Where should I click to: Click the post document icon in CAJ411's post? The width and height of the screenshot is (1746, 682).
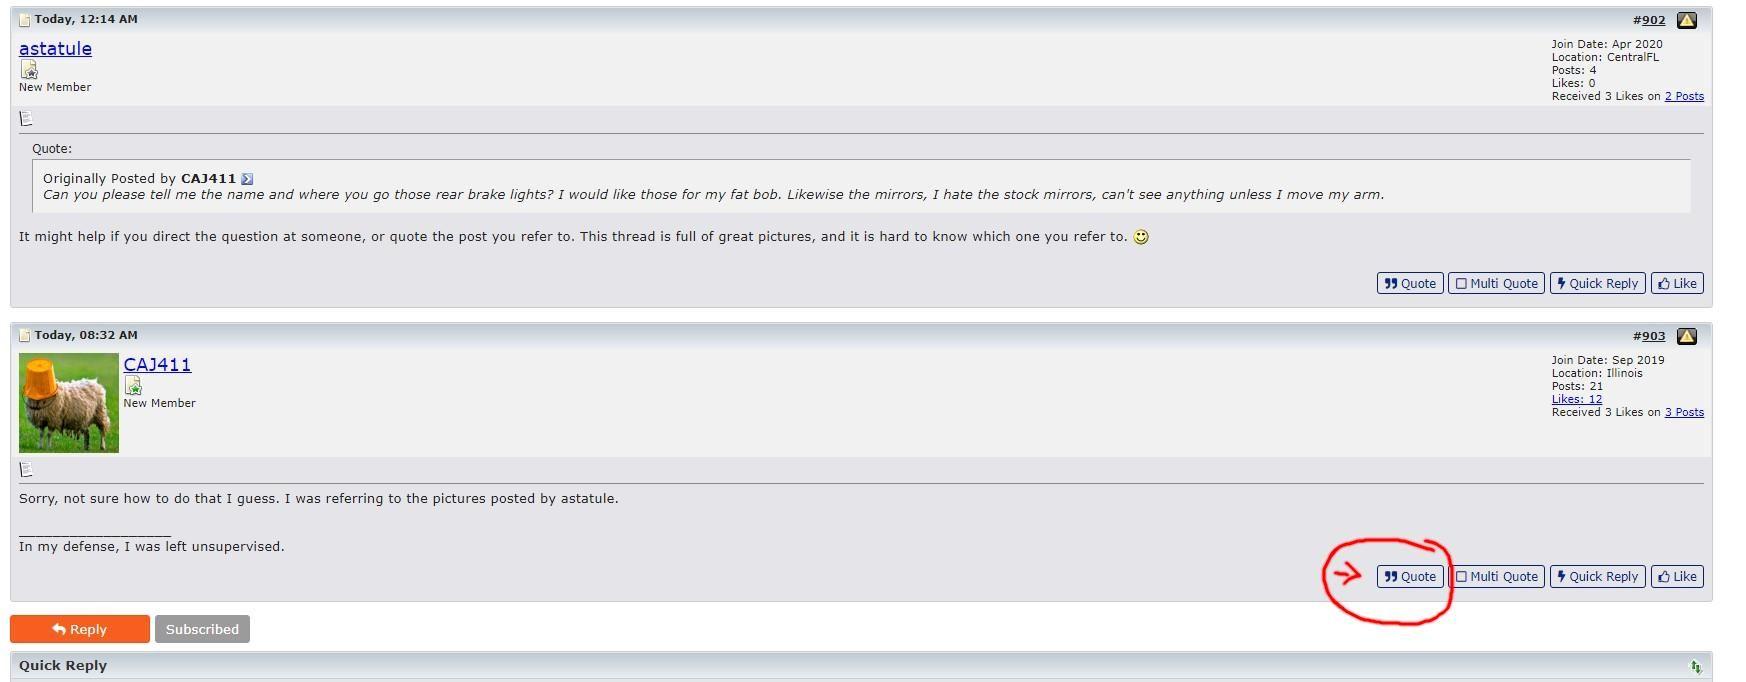[x=26, y=469]
